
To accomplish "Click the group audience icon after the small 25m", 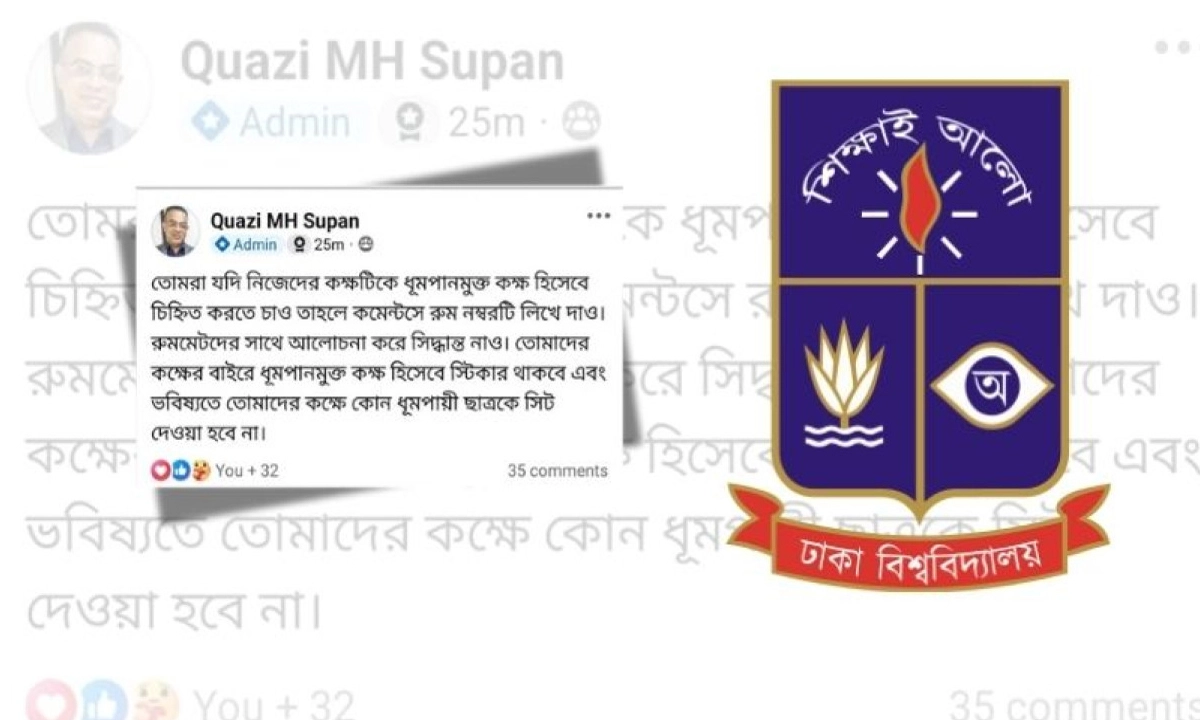I will coord(365,245).
